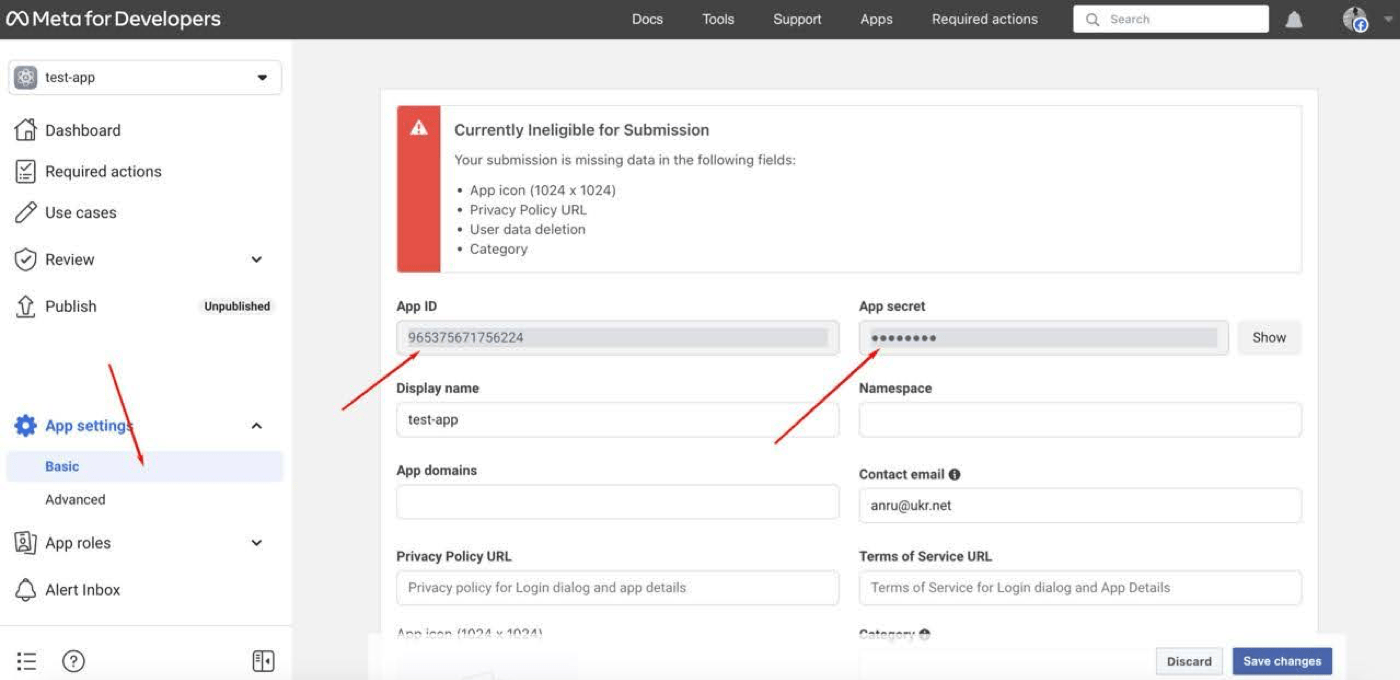Open the test-app selector dropdown
1400x680 pixels.
pyautogui.click(x=145, y=77)
